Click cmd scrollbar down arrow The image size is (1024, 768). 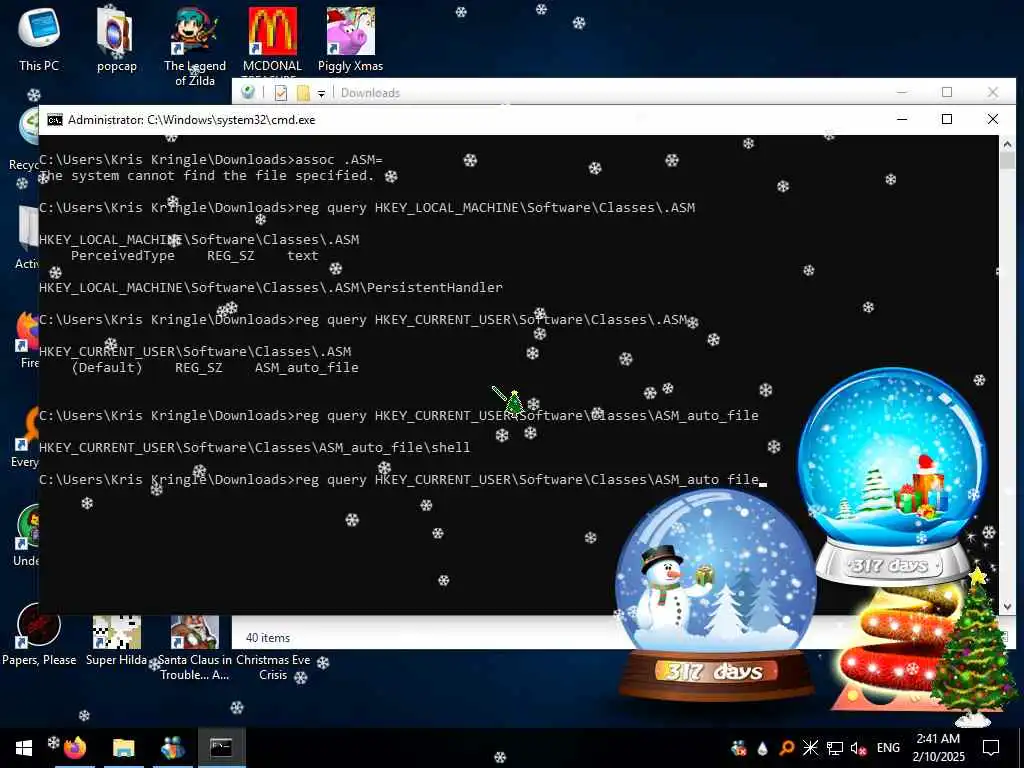click(x=1007, y=607)
